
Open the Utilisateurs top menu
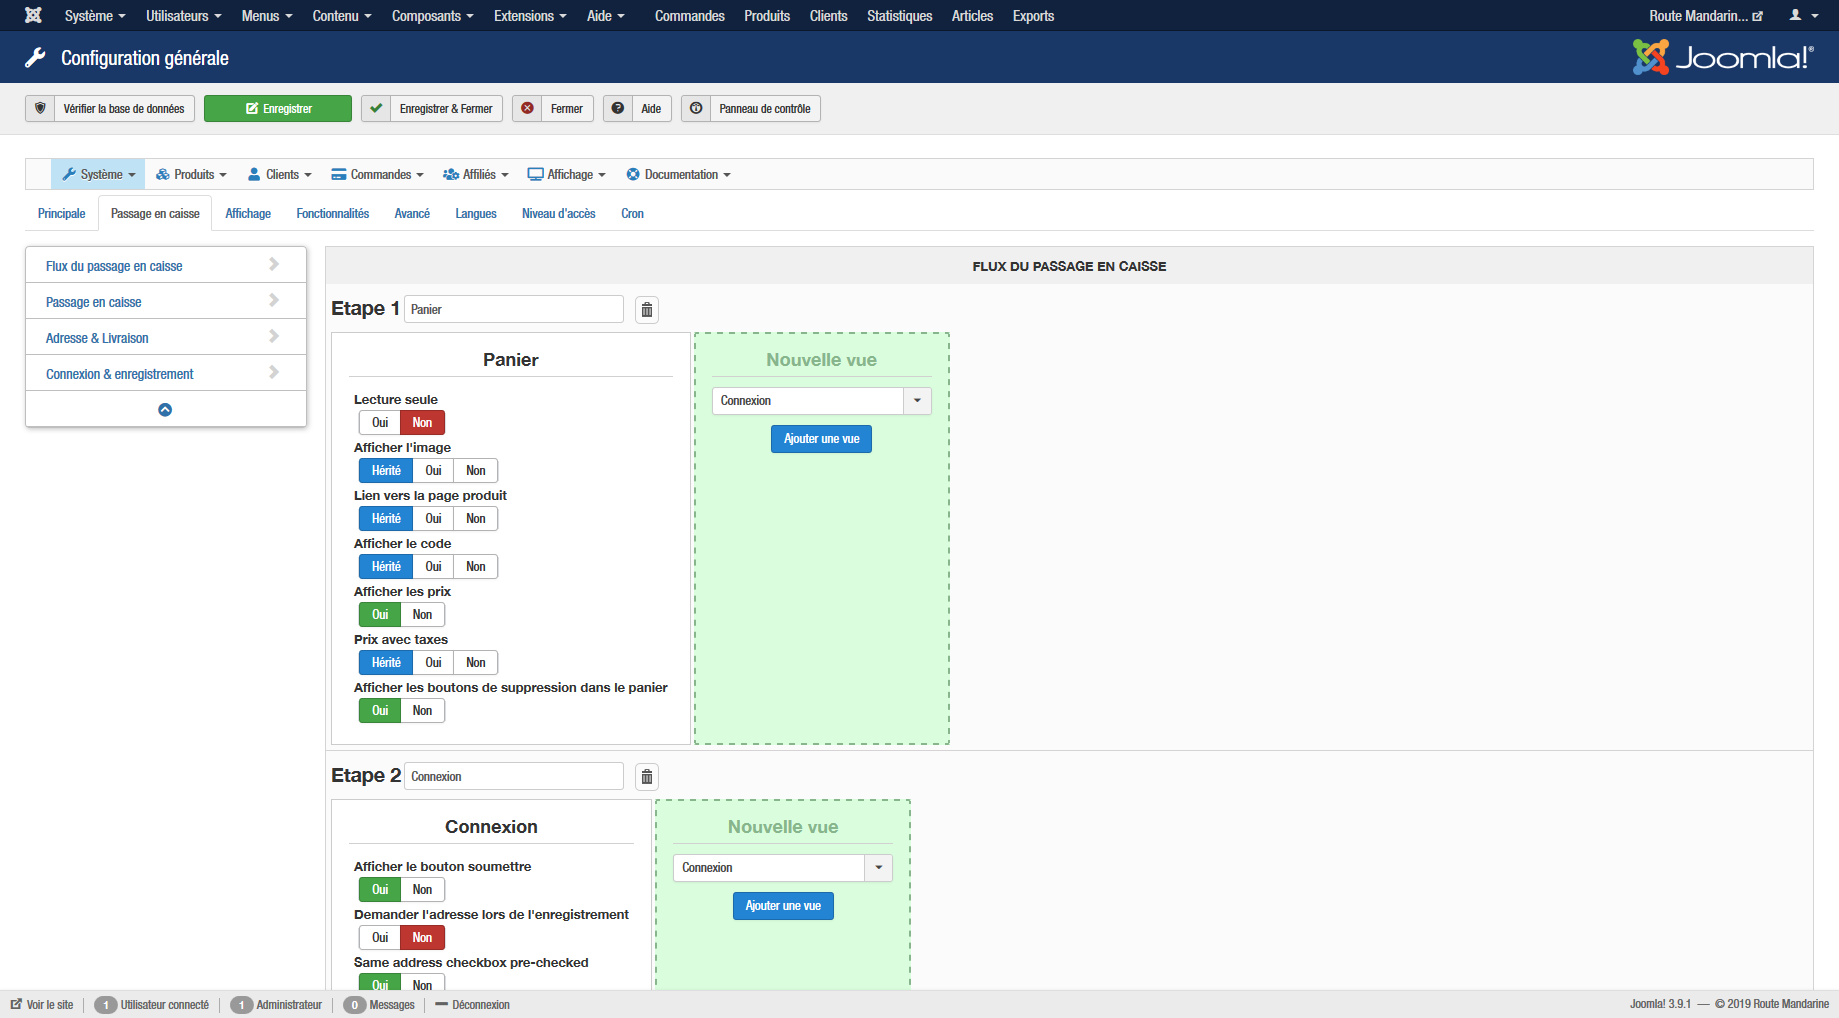pyautogui.click(x=184, y=15)
